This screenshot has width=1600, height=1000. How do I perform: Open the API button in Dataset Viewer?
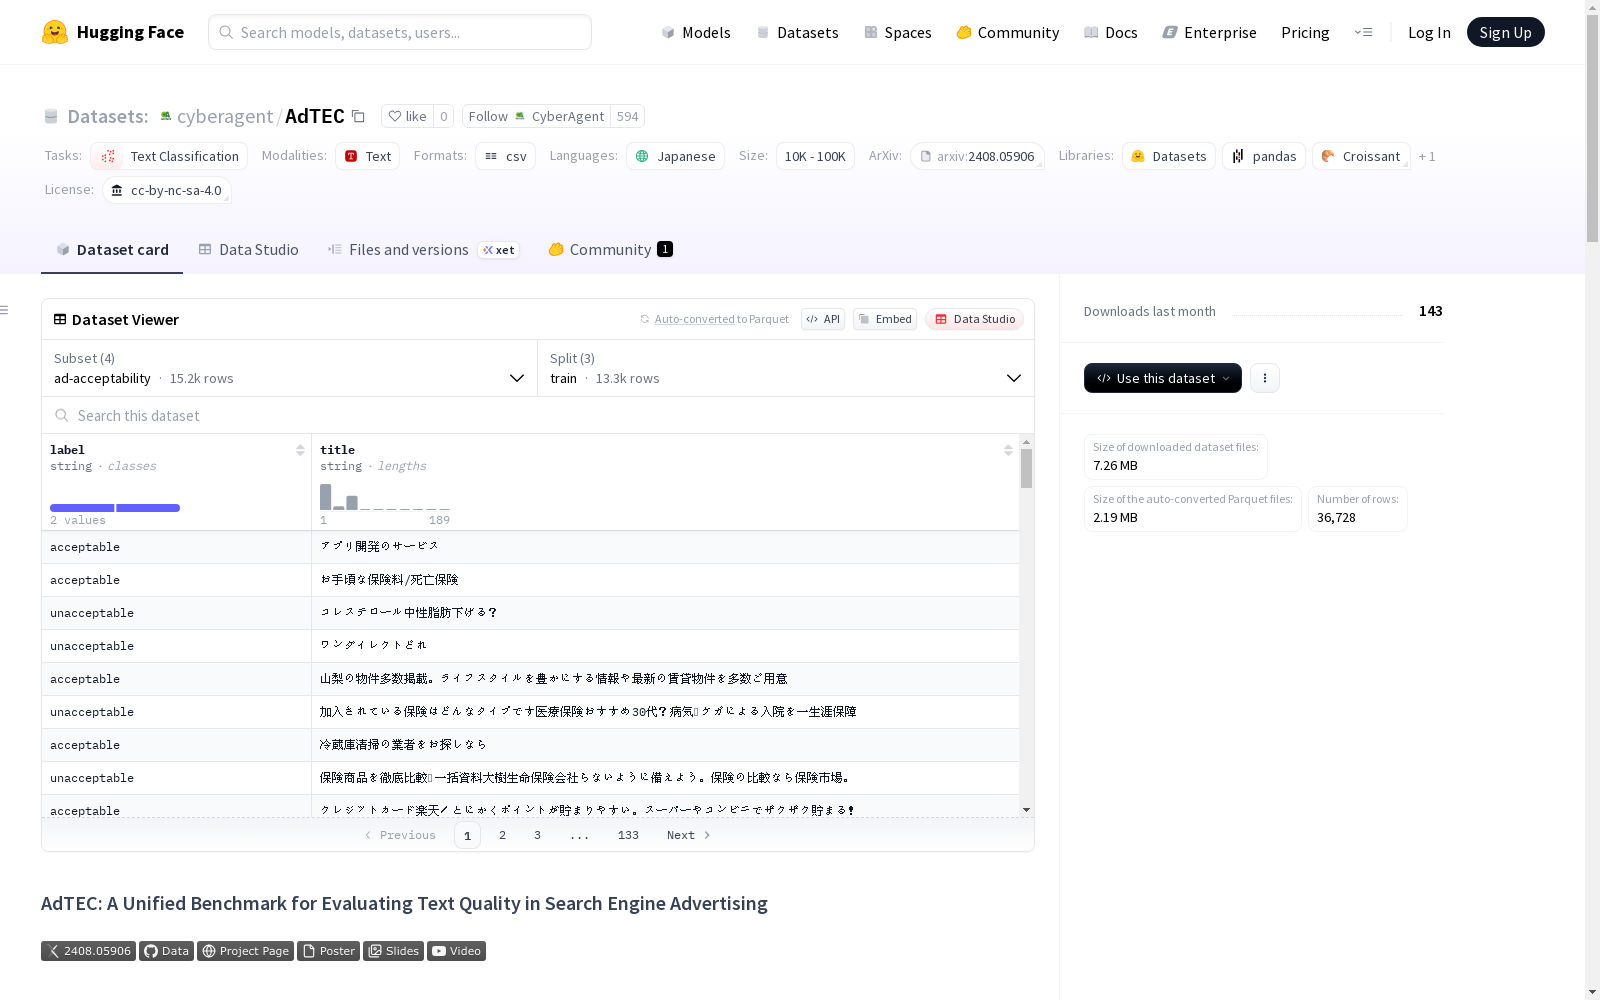pyautogui.click(x=823, y=319)
